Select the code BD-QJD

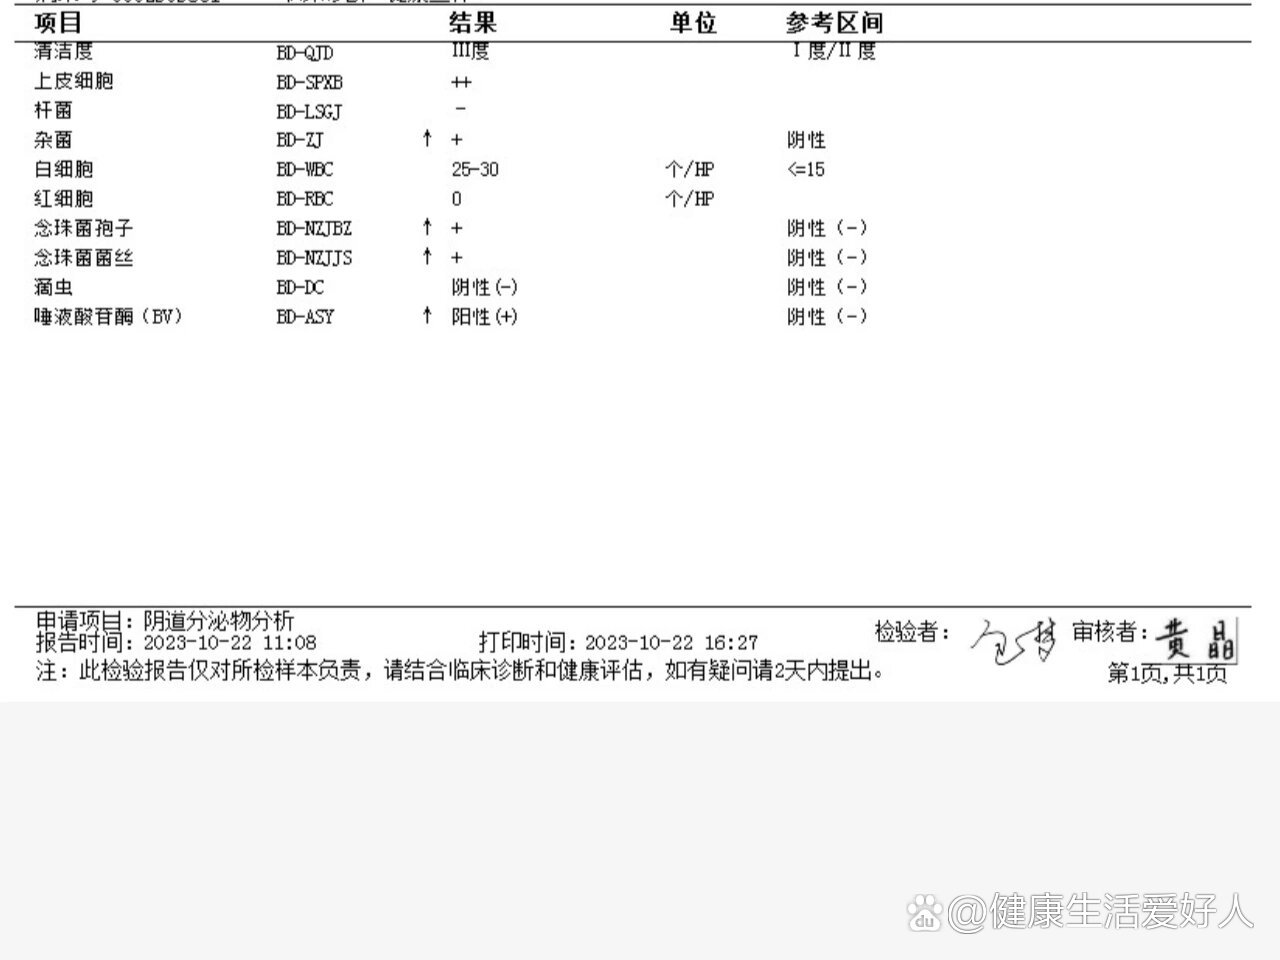coord(305,53)
